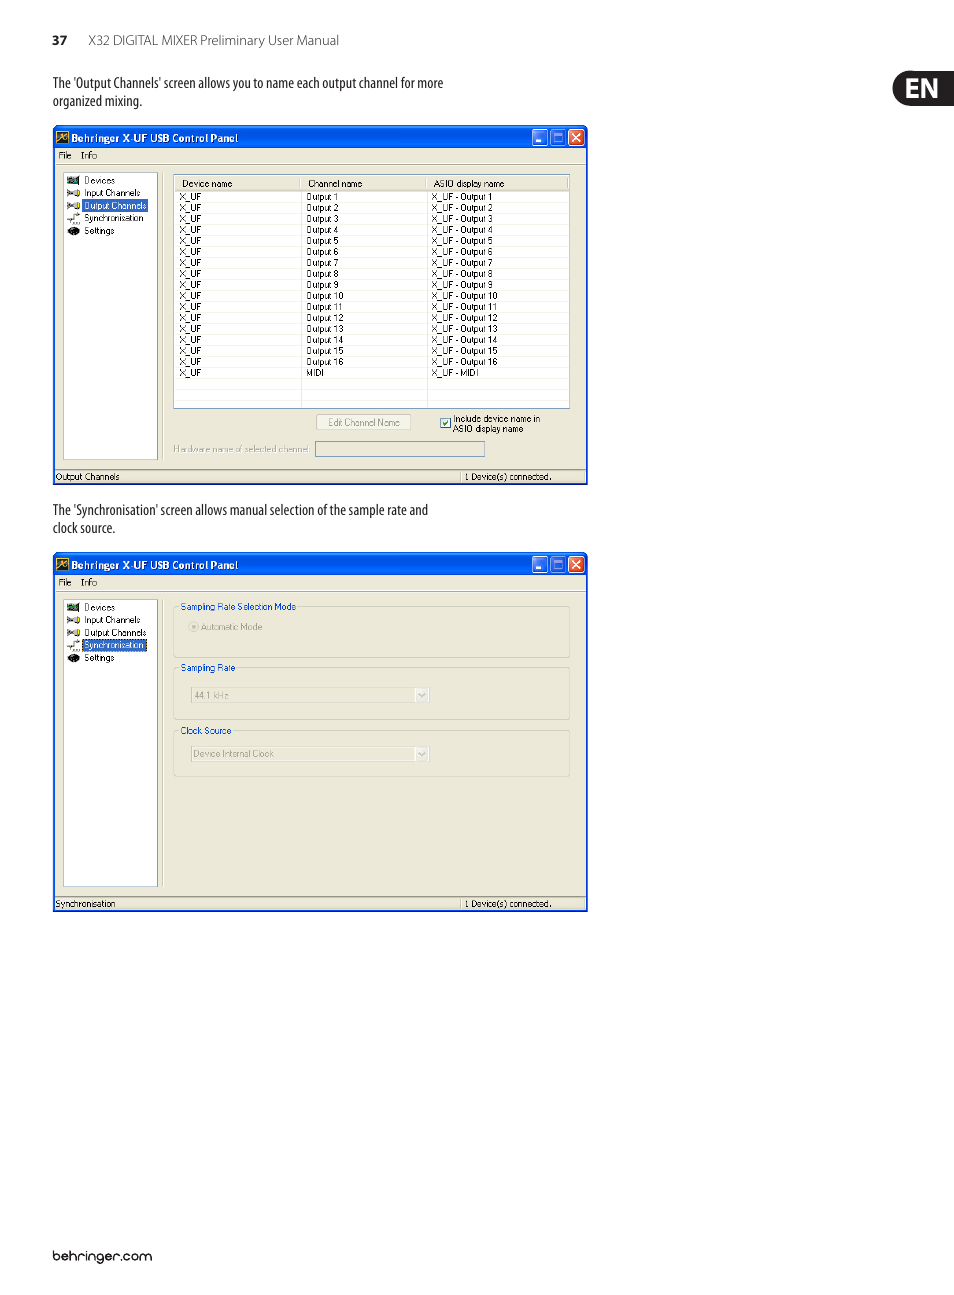
Task: Minimize the window containing Sampling Rate settings
Action: pyautogui.click(x=540, y=565)
